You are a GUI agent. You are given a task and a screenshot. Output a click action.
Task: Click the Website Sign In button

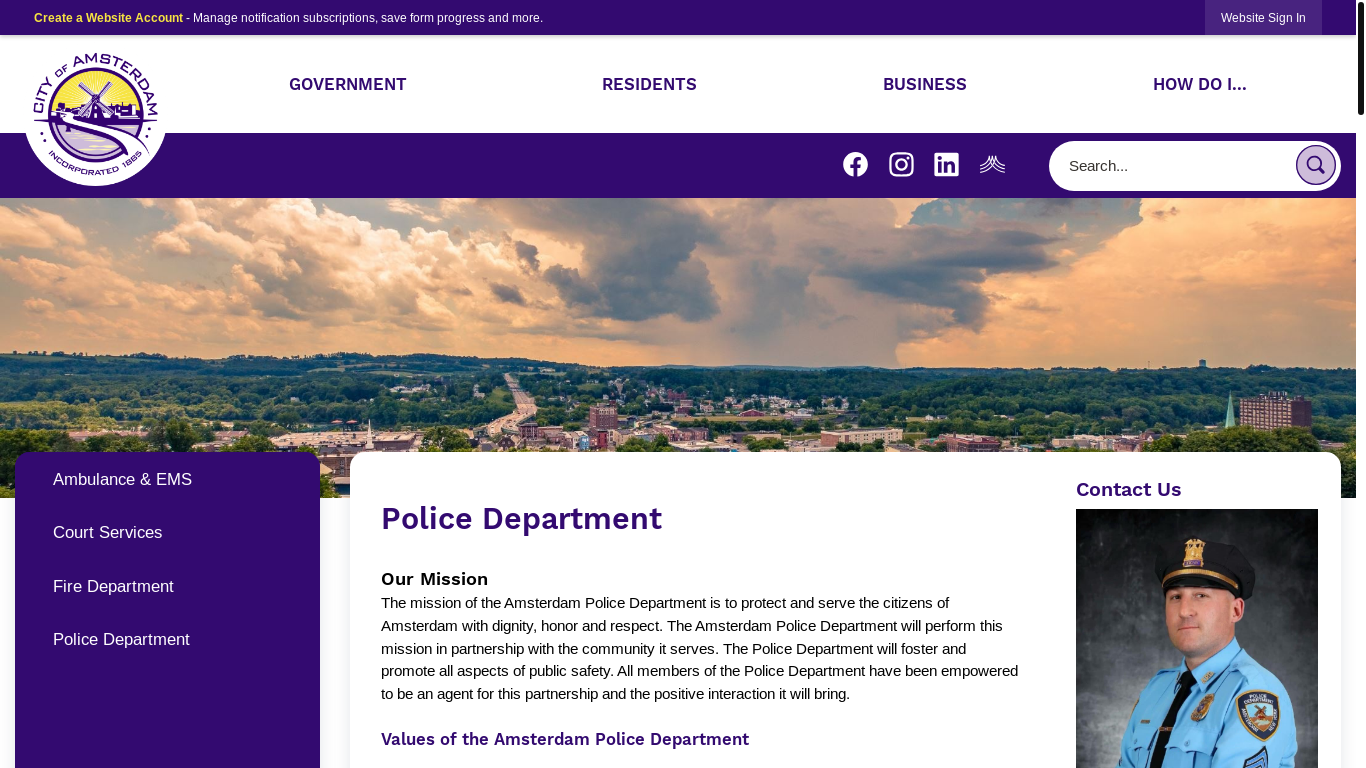coord(1263,18)
